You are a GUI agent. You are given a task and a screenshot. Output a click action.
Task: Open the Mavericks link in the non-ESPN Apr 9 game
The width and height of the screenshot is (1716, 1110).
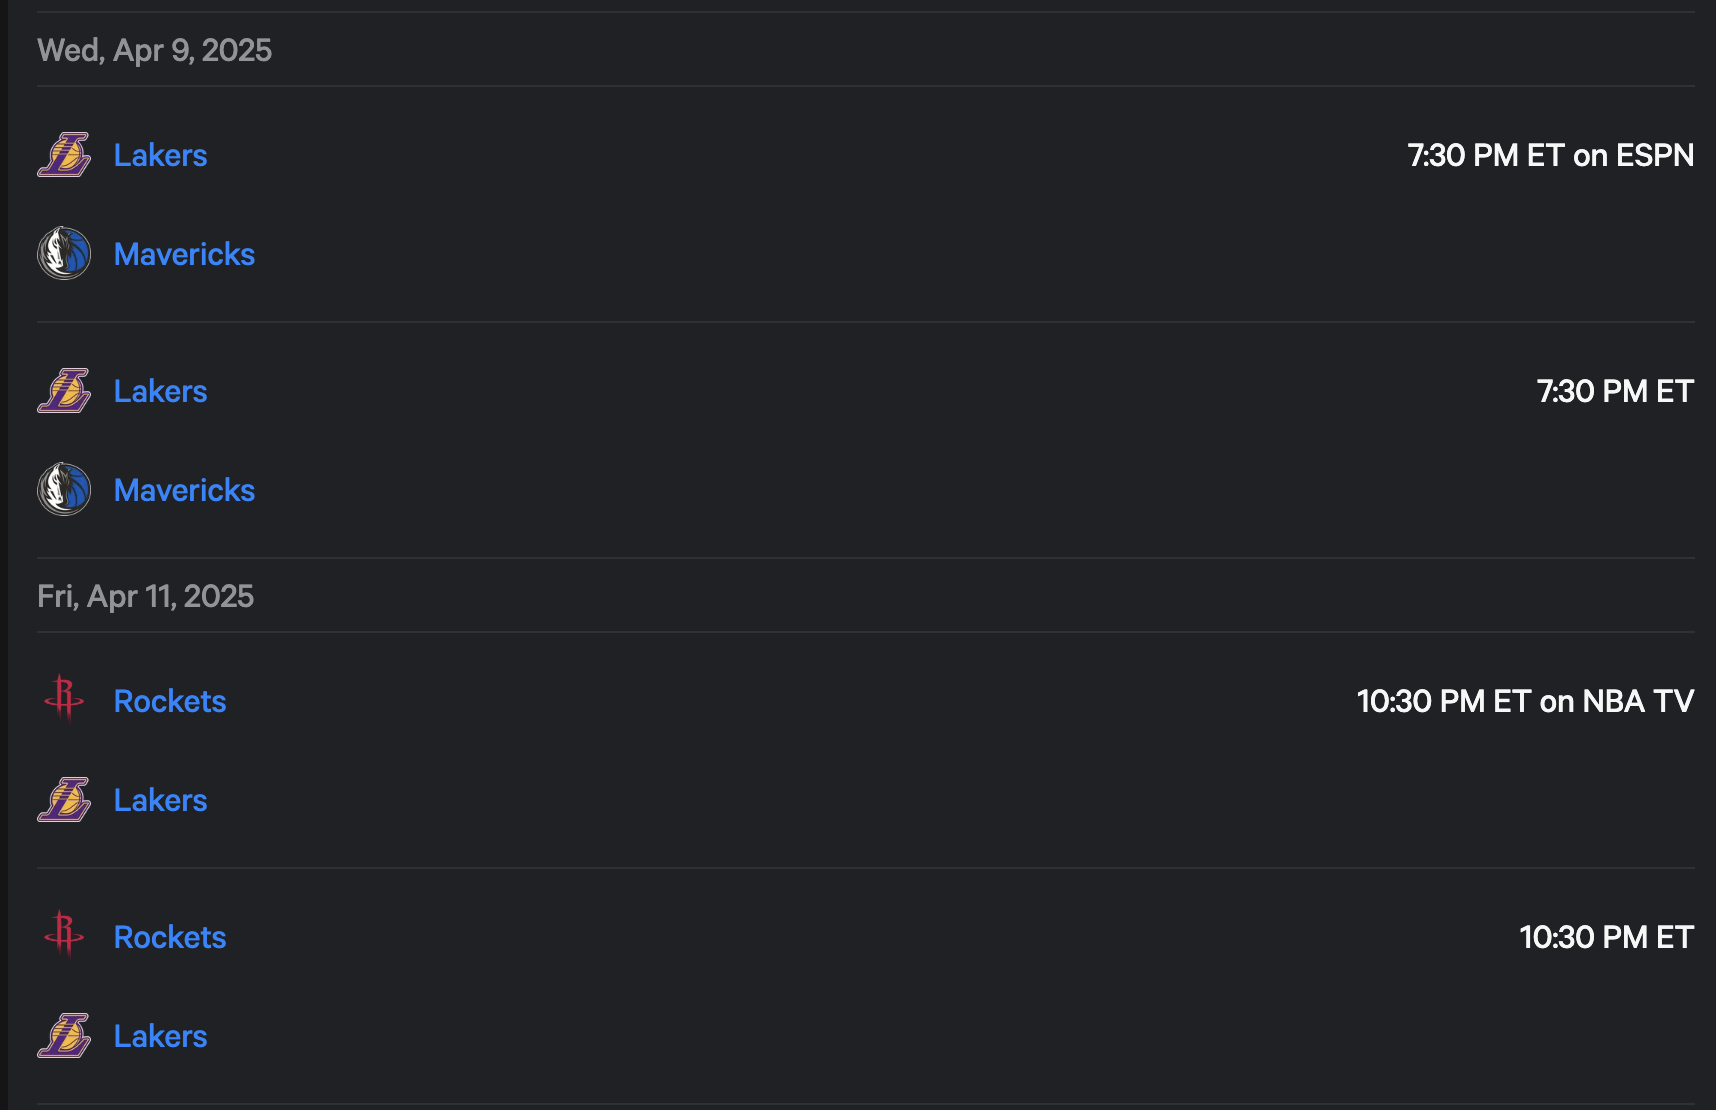click(184, 490)
